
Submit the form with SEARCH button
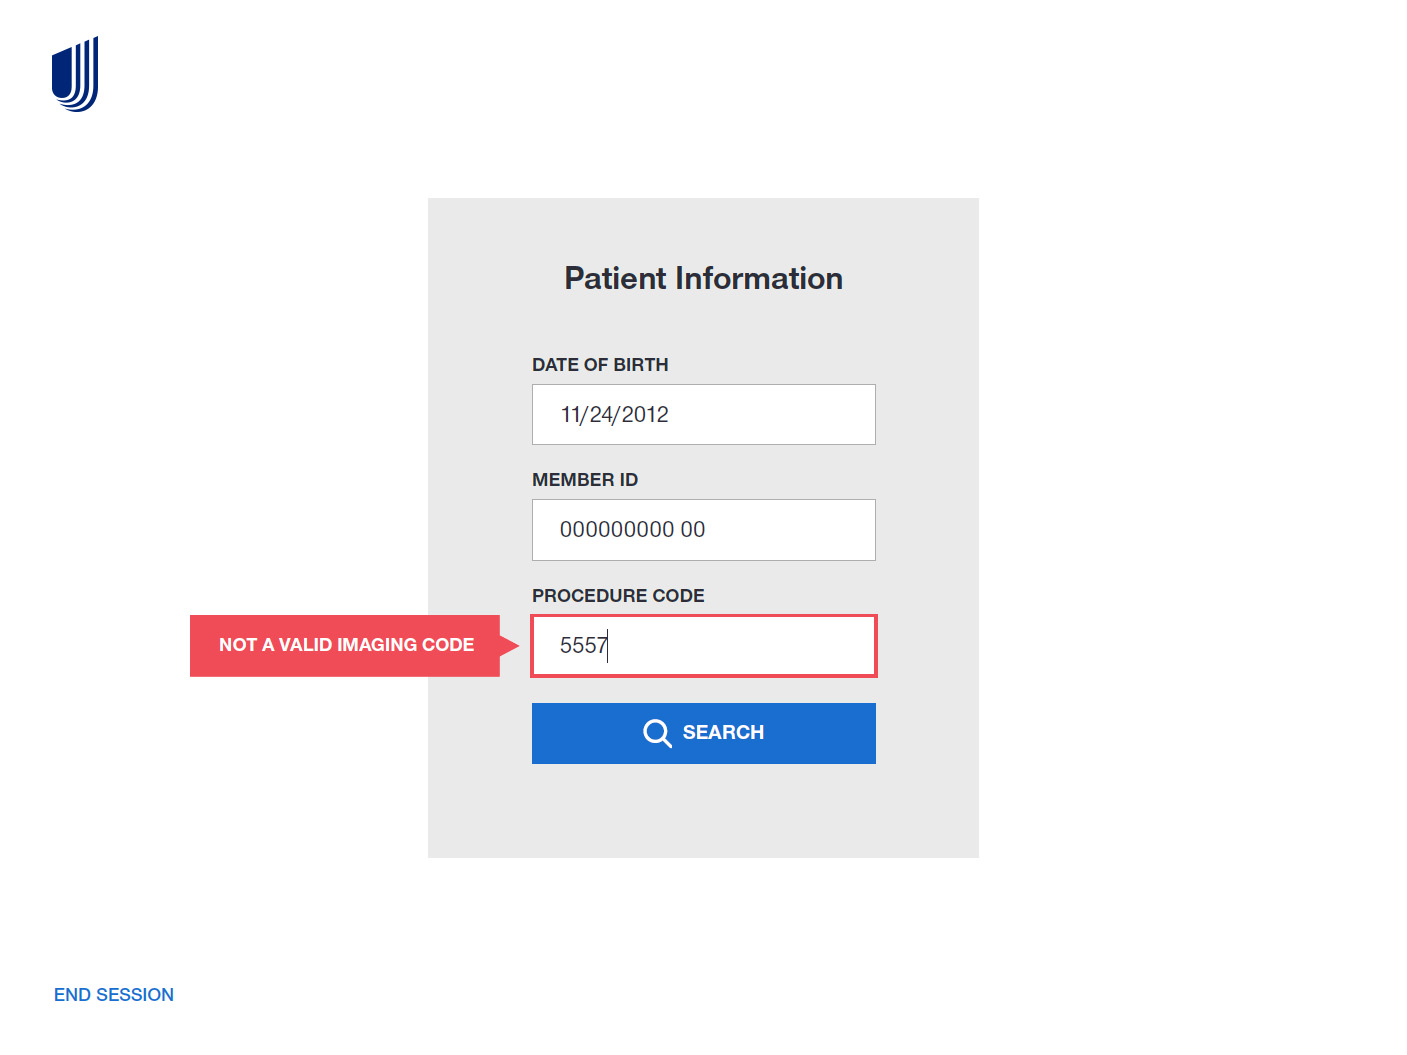click(703, 733)
